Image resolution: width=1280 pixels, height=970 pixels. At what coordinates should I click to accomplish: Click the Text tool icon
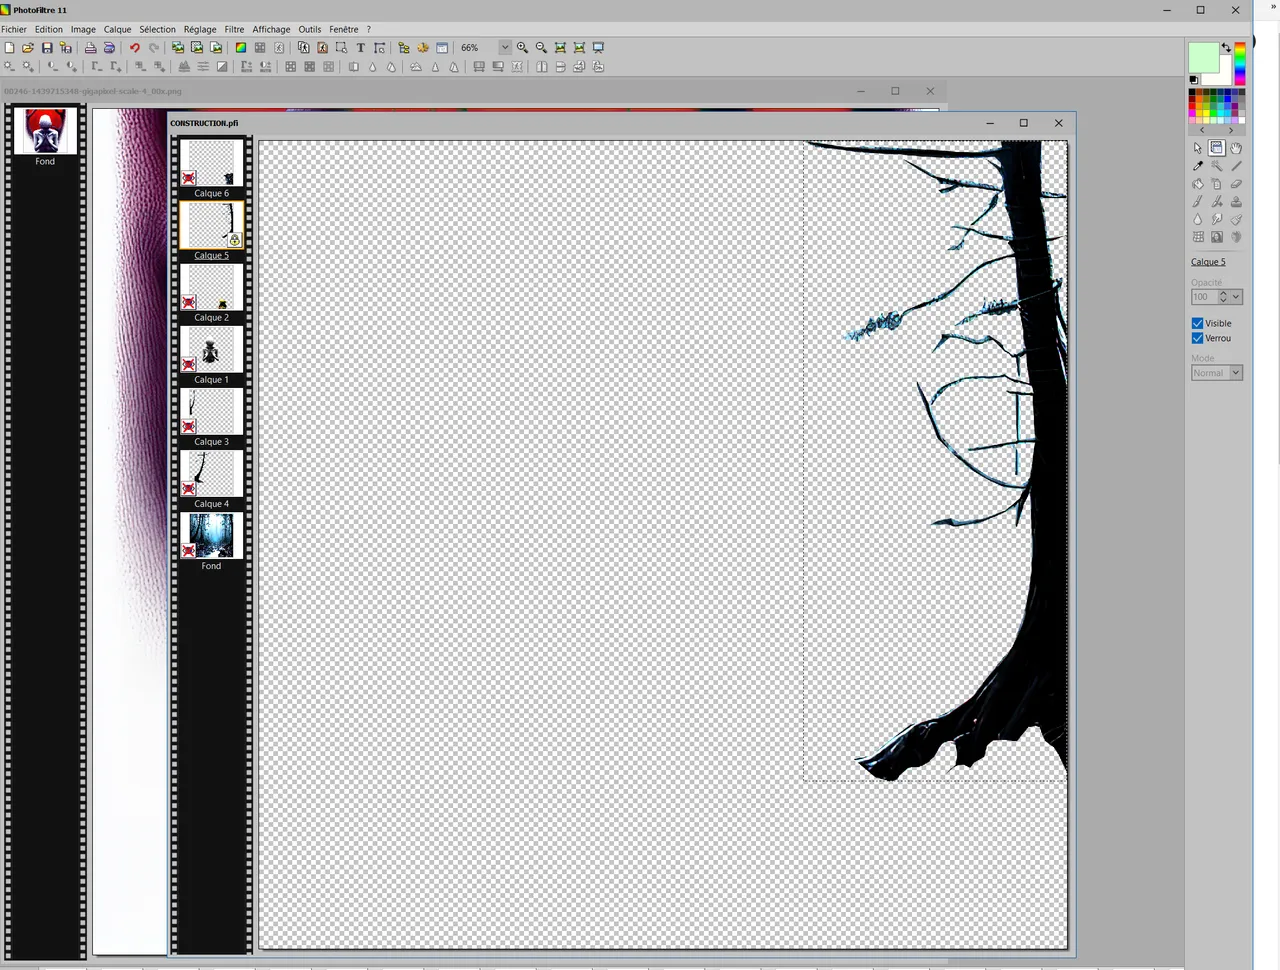[360, 48]
